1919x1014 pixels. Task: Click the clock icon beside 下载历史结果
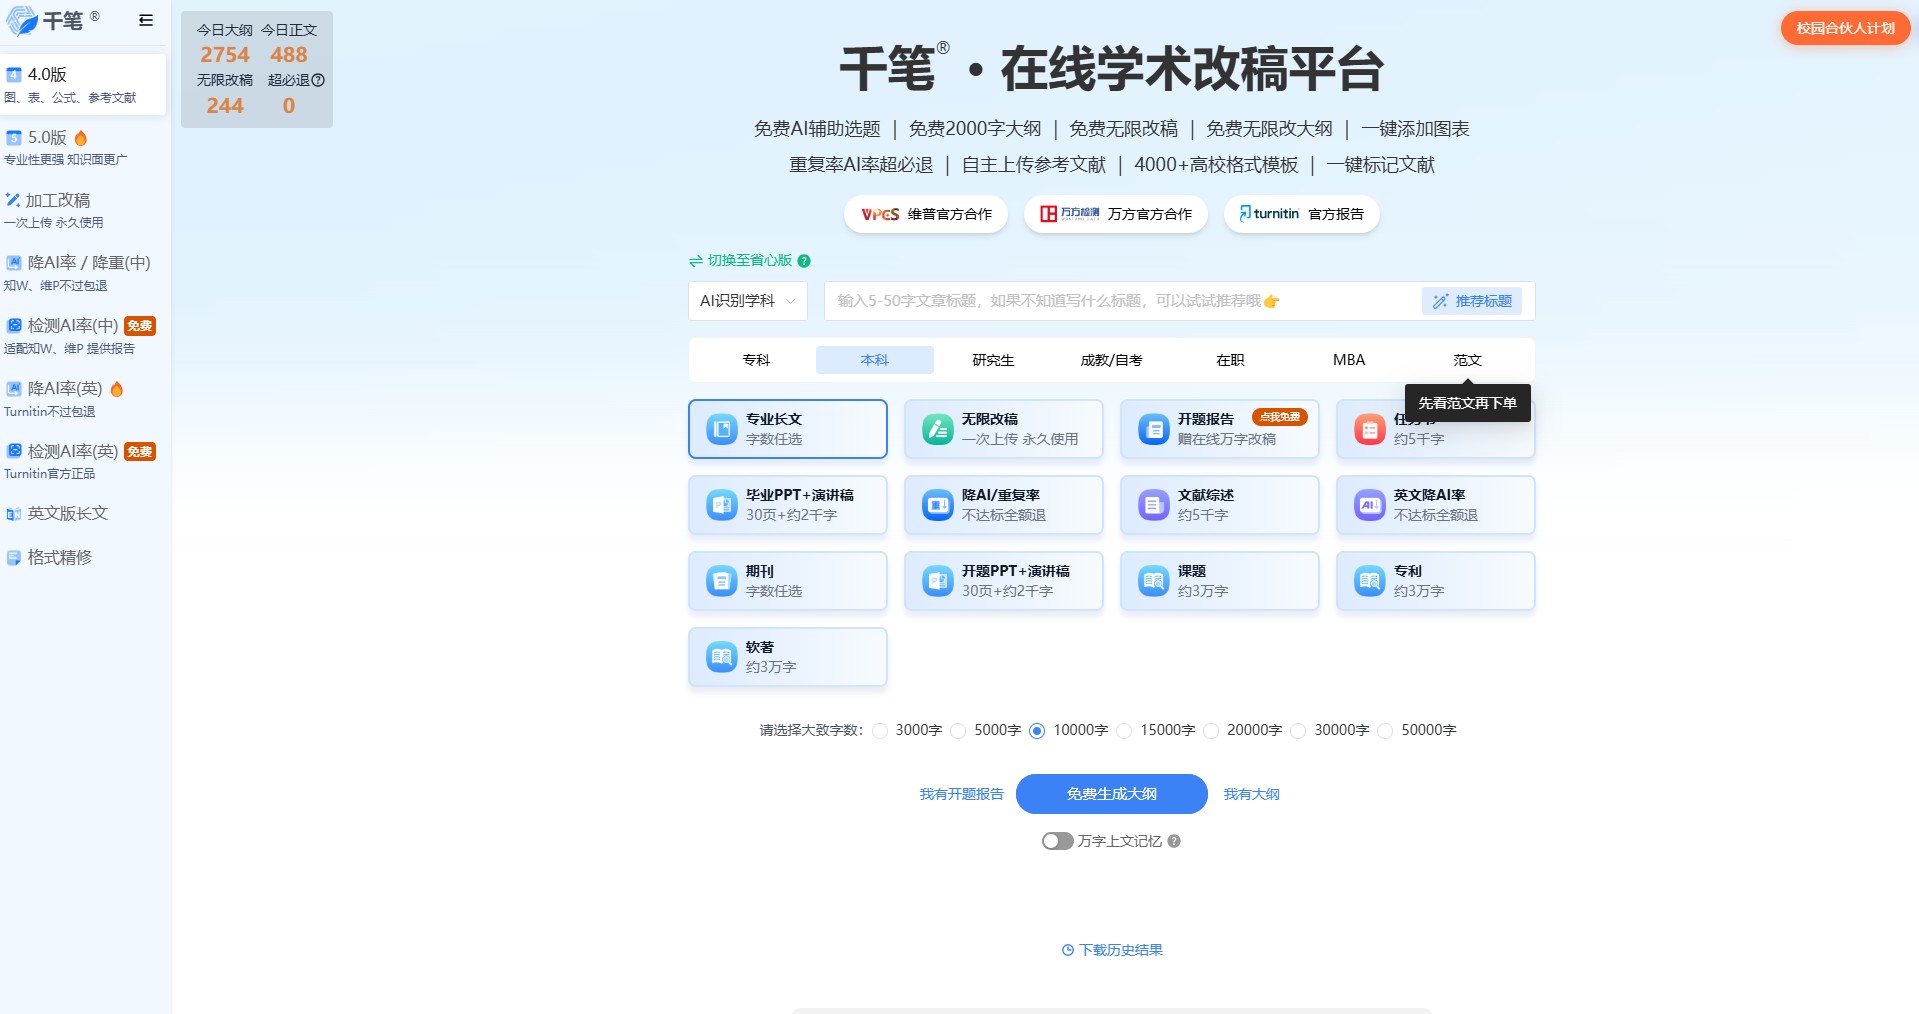tap(1068, 950)
